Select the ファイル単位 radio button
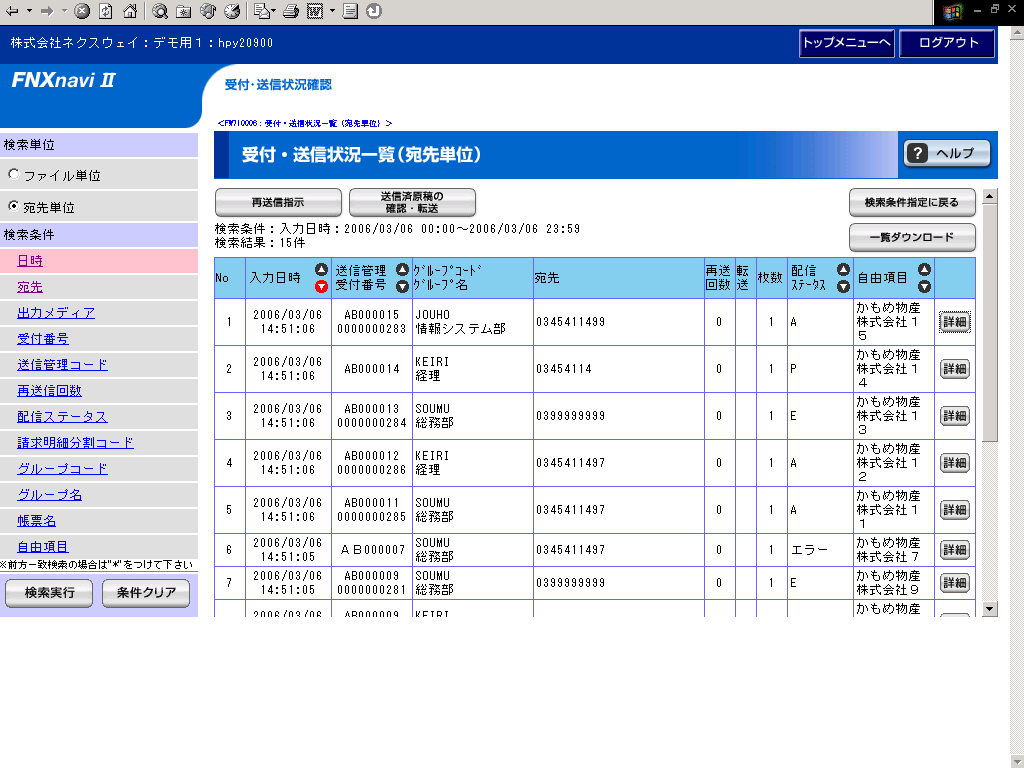 point(13,174)
